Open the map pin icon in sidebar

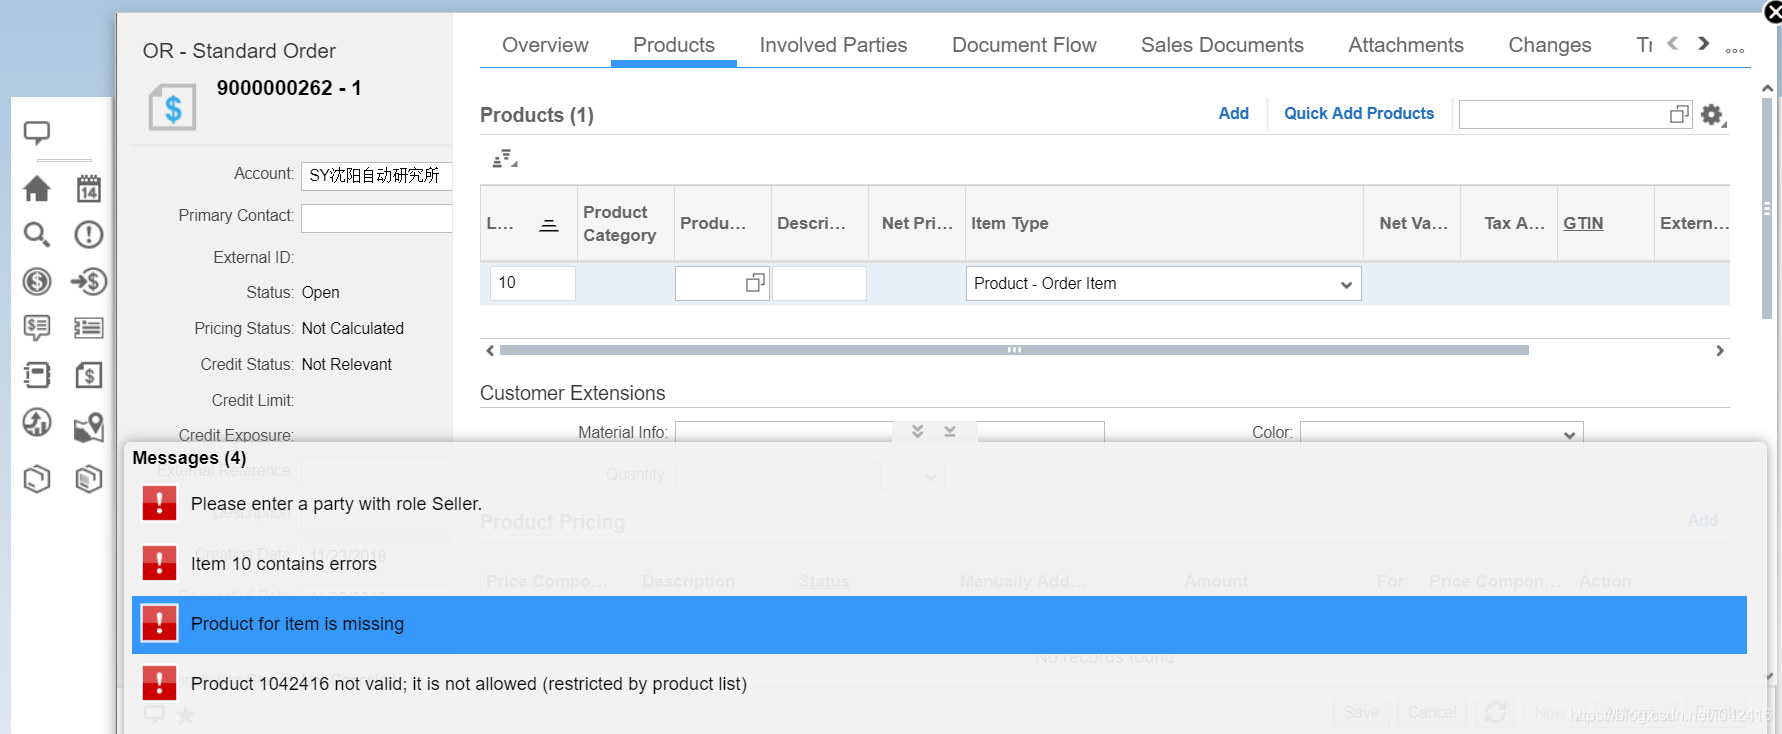[89, 427]
